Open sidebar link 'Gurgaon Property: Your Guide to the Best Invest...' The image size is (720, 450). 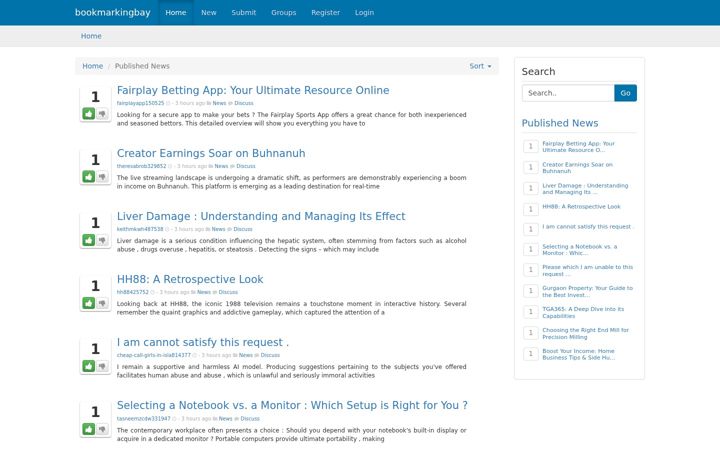tap(587, 292)
